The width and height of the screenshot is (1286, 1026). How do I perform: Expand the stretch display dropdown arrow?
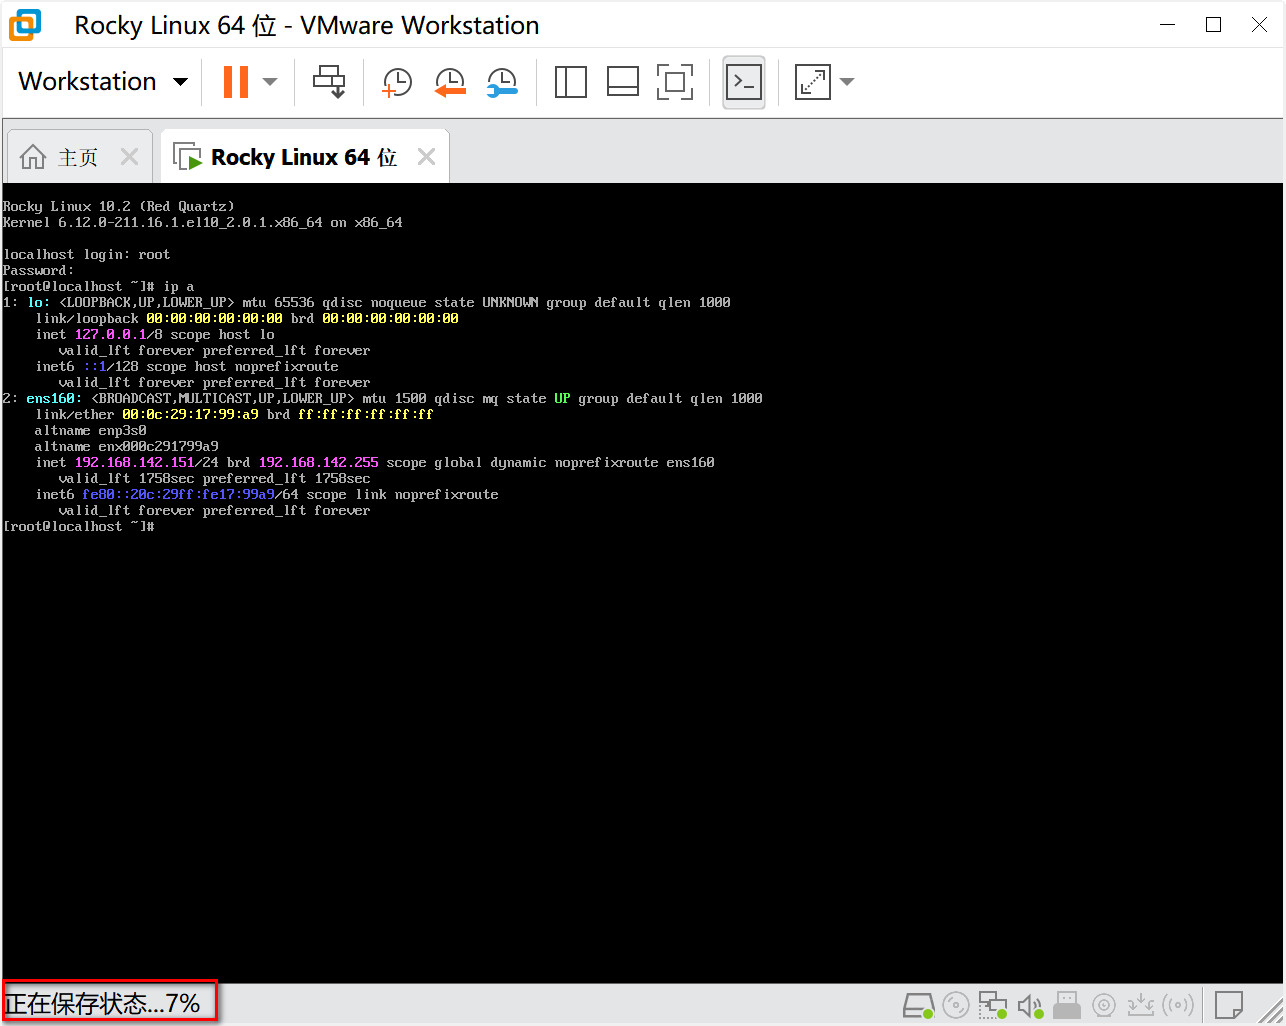pyautogui.click(x=847, y=82)
